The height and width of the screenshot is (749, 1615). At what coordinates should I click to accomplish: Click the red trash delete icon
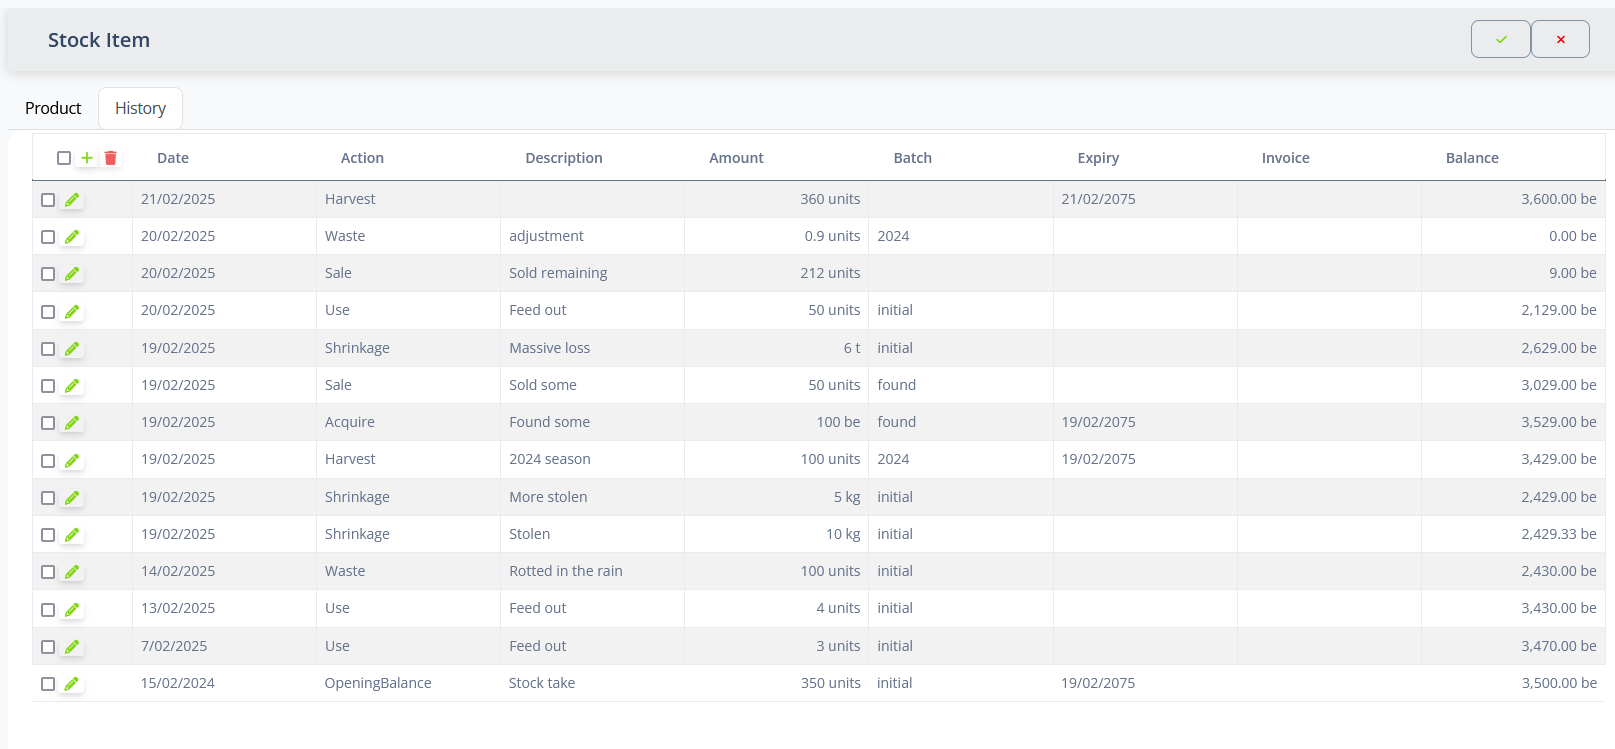click(x=111, y=158)
